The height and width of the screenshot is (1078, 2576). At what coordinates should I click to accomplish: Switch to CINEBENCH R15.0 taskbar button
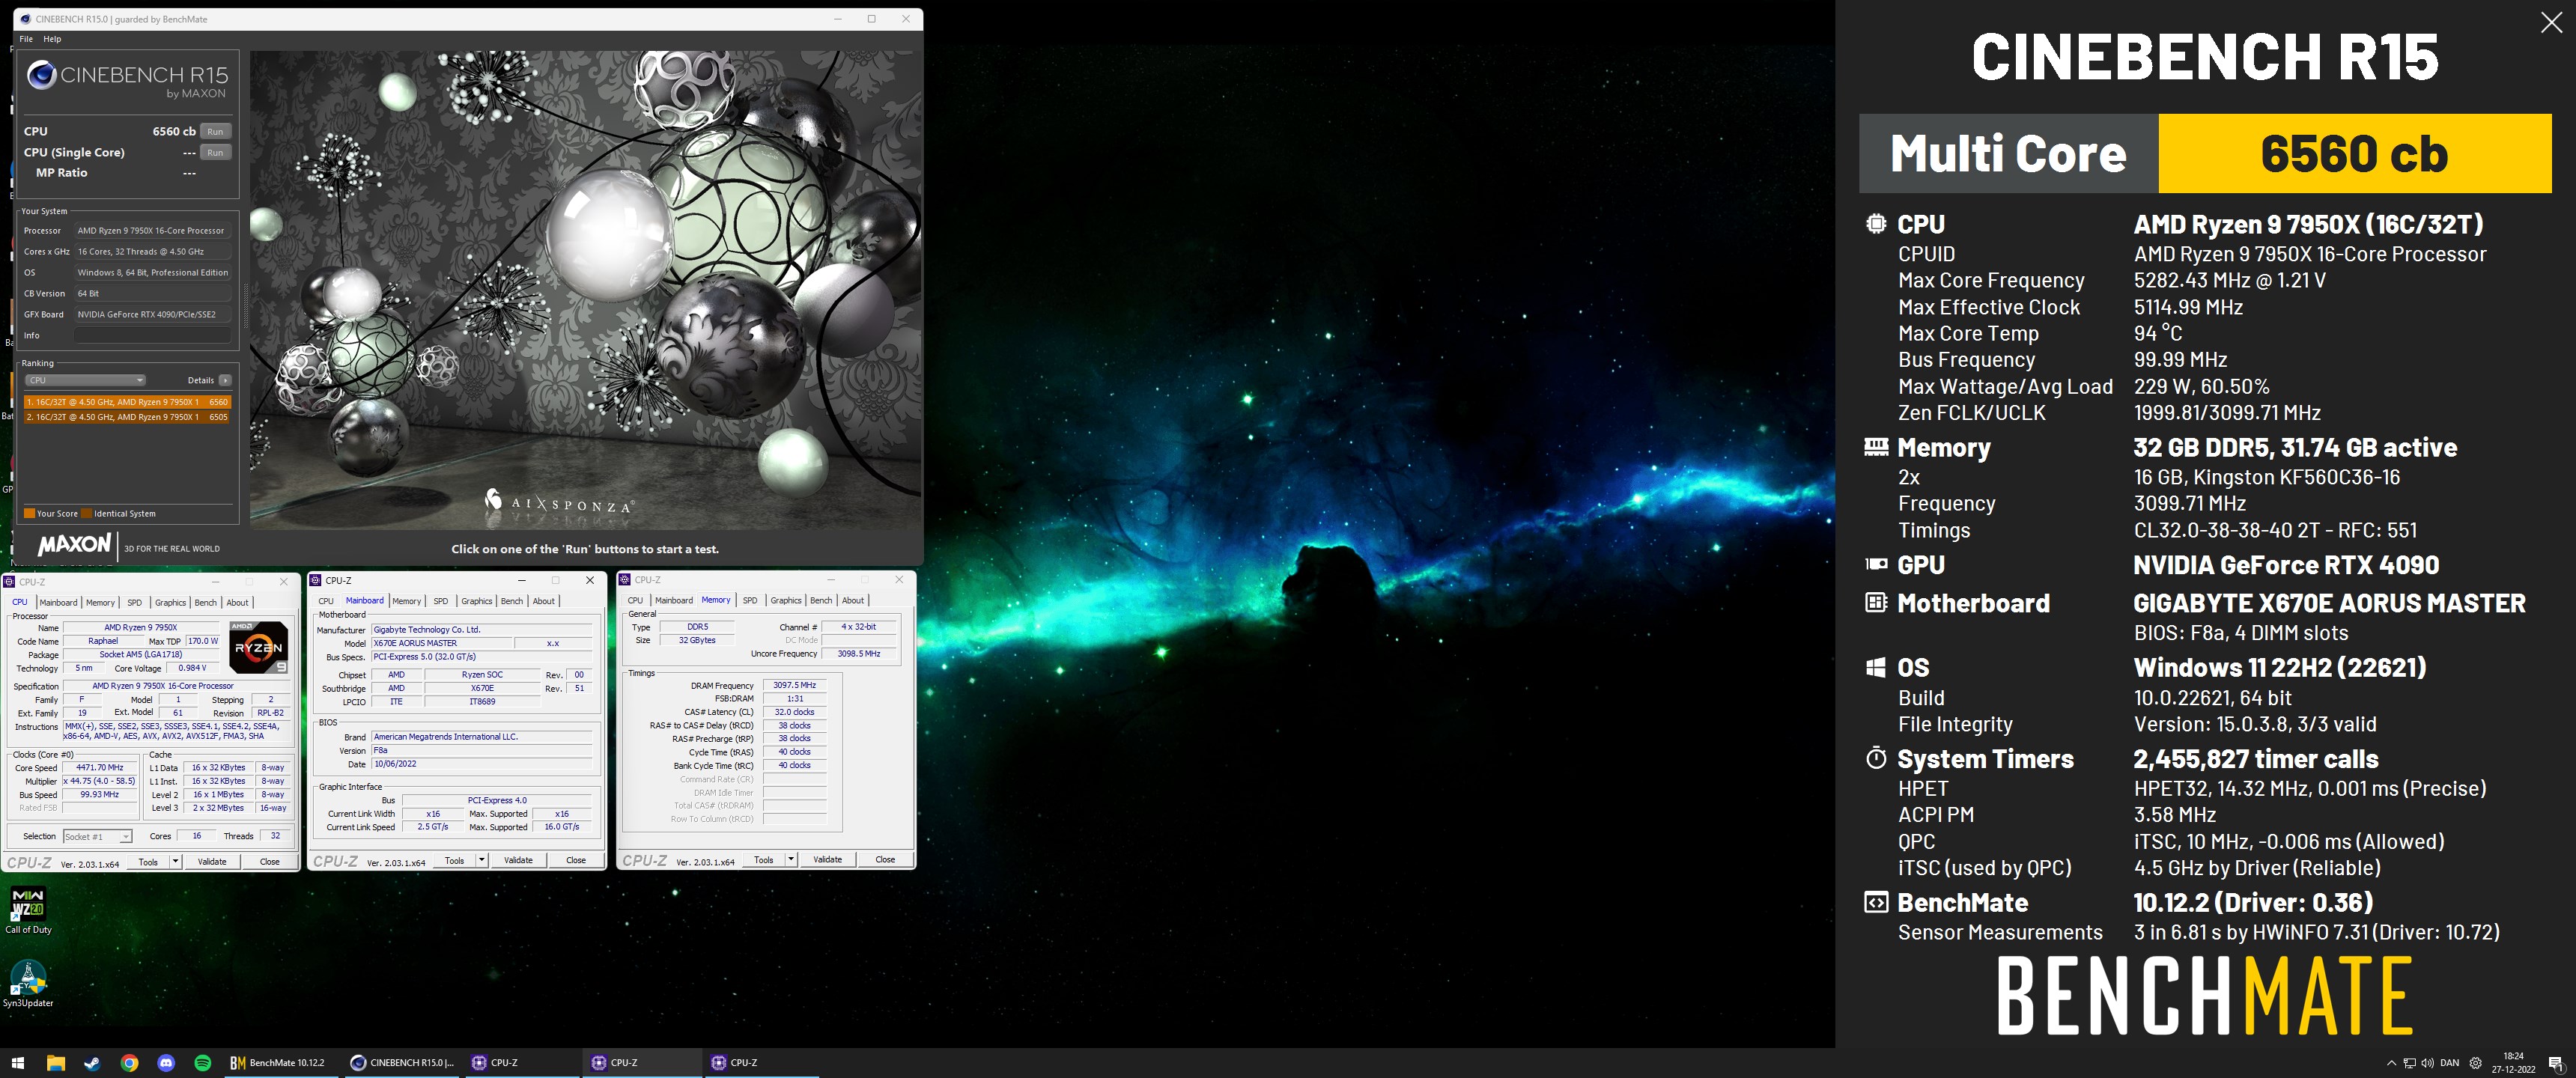tap(402, 1063)
